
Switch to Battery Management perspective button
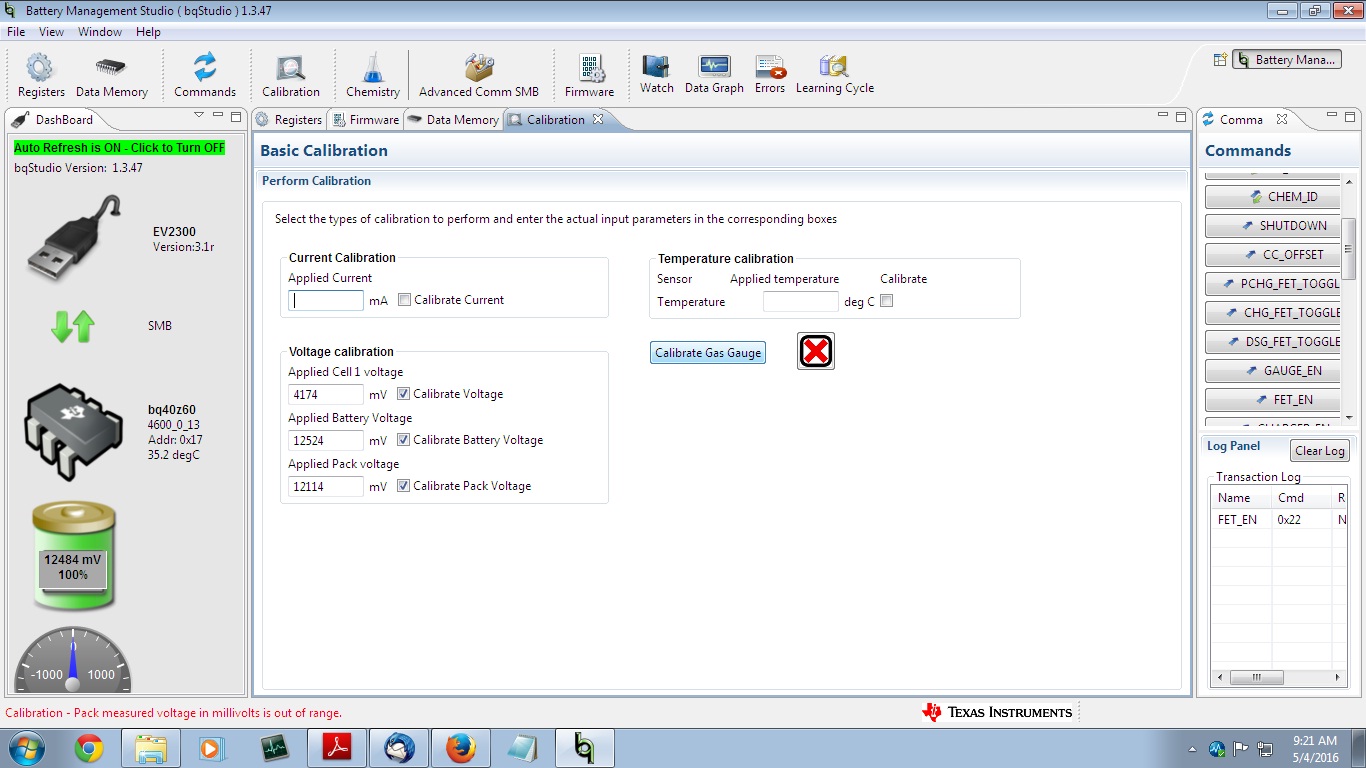pos(1286,60)
